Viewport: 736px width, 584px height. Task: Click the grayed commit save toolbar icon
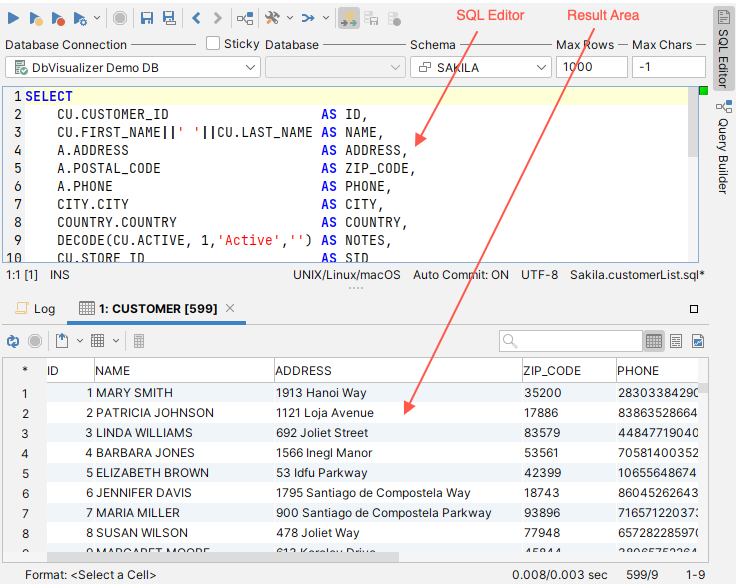pyautogui.click(x=371, y=19)
